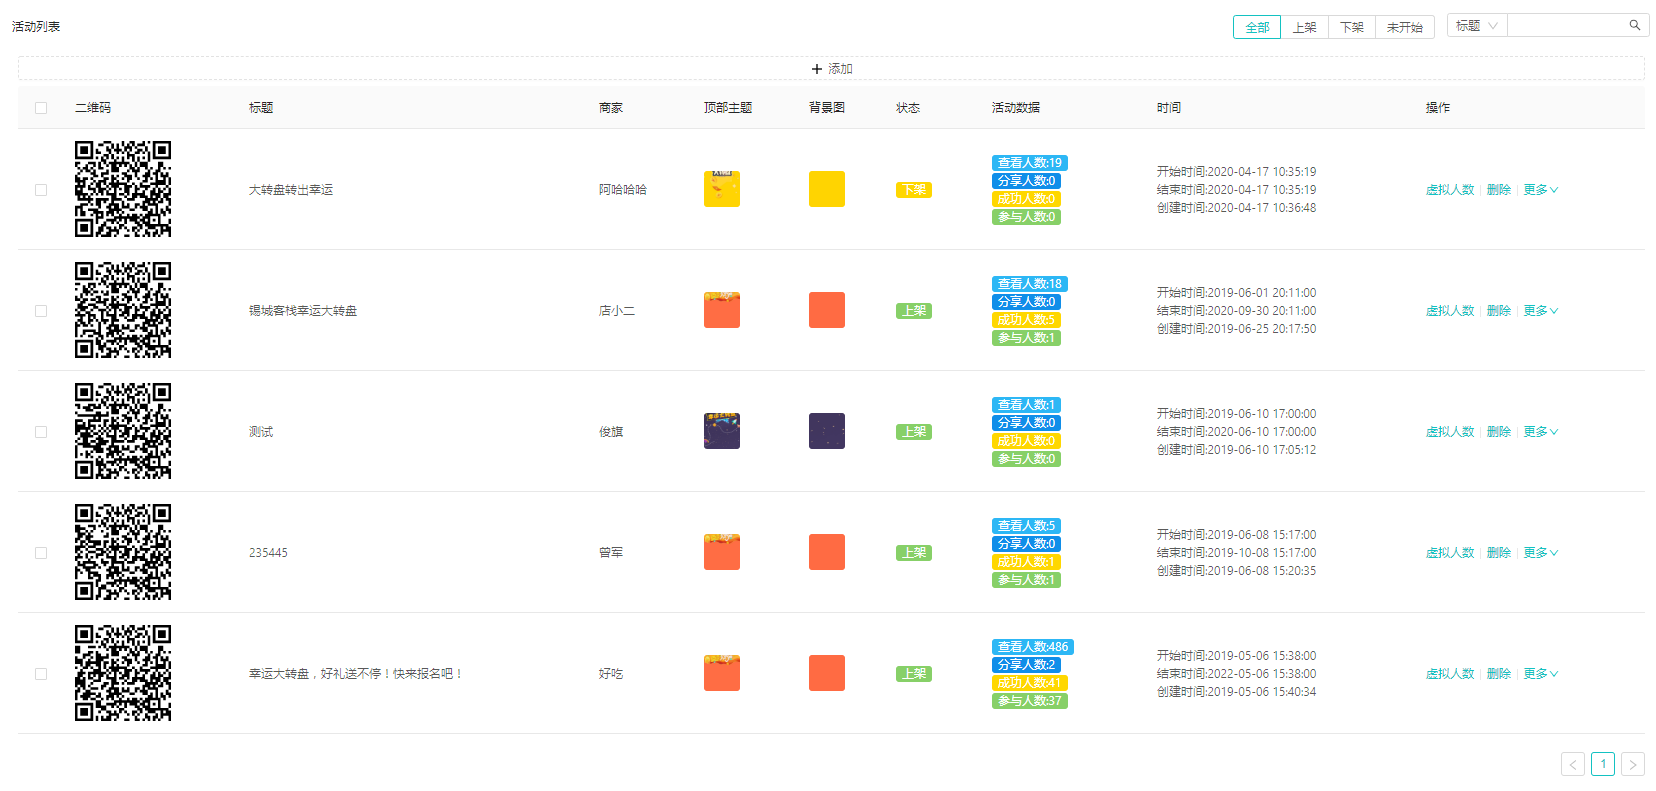Click merchant name 阿哈哈哈
The height and width of the screenshot is (791, 1656).
point(623,190)
